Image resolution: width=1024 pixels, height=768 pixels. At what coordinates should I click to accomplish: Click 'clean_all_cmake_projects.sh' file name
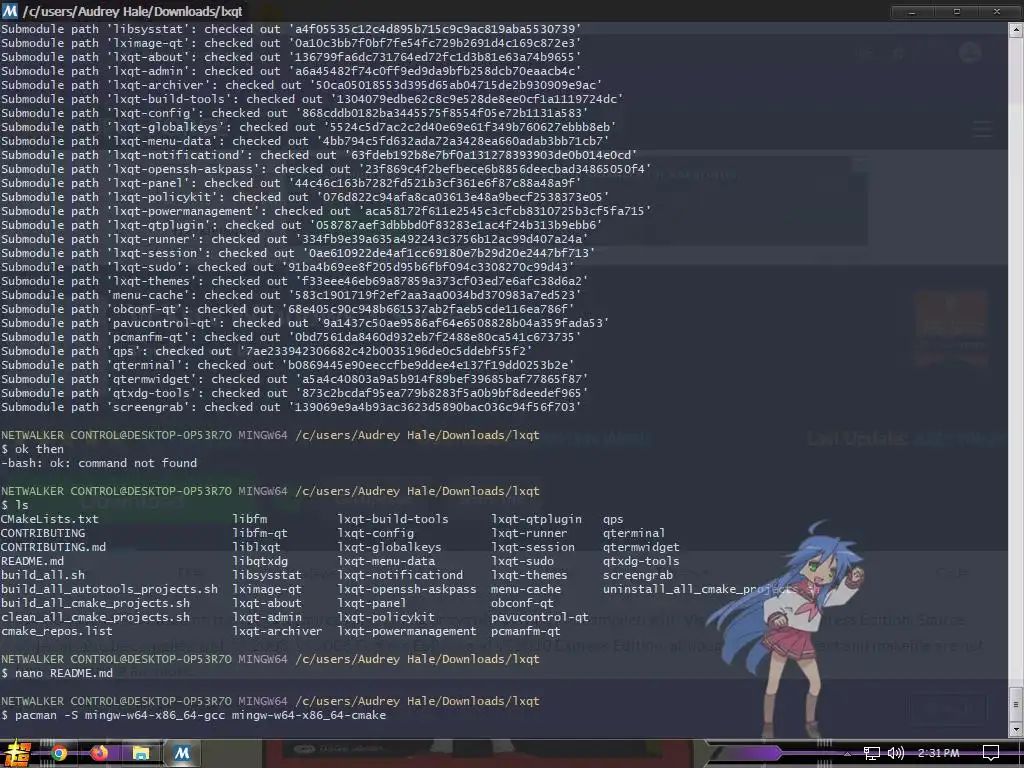pos(95,617)
